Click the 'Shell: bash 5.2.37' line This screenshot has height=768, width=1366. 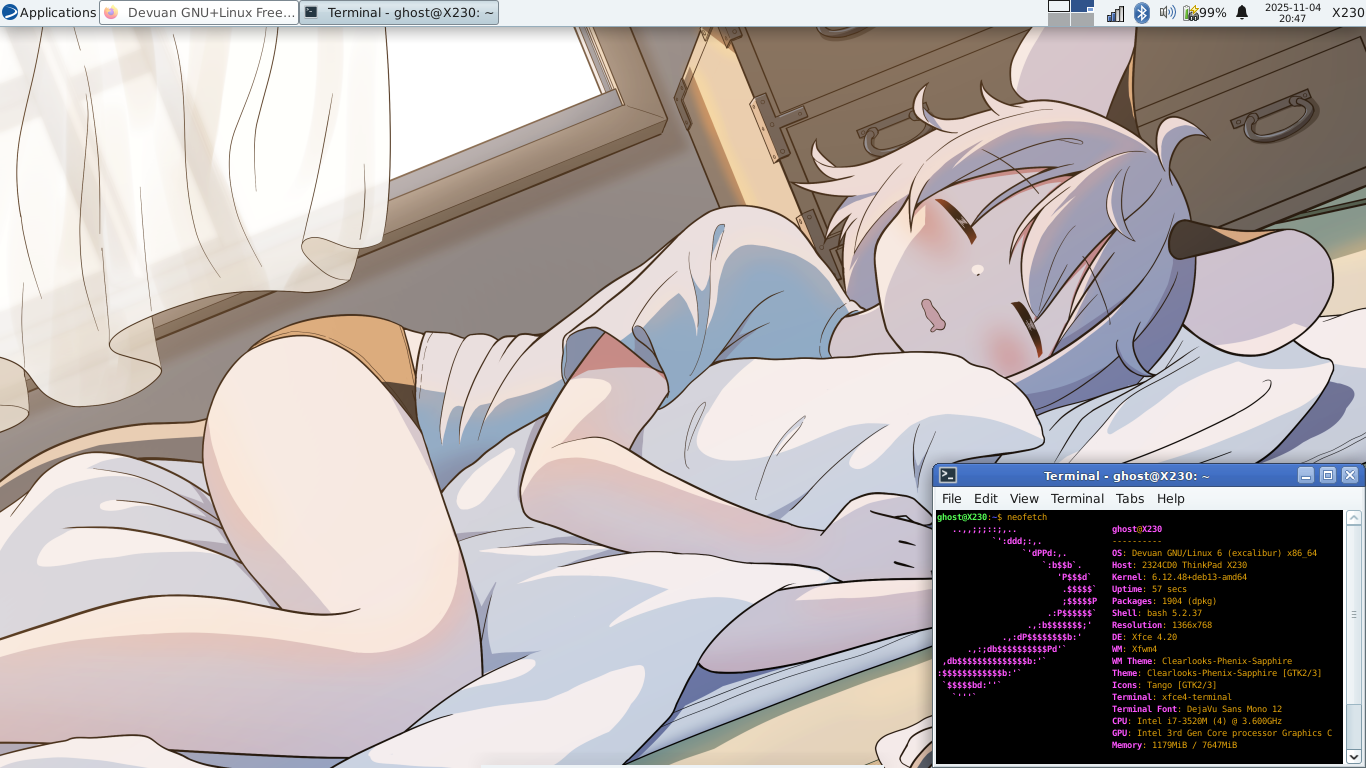pos(1157,613)
